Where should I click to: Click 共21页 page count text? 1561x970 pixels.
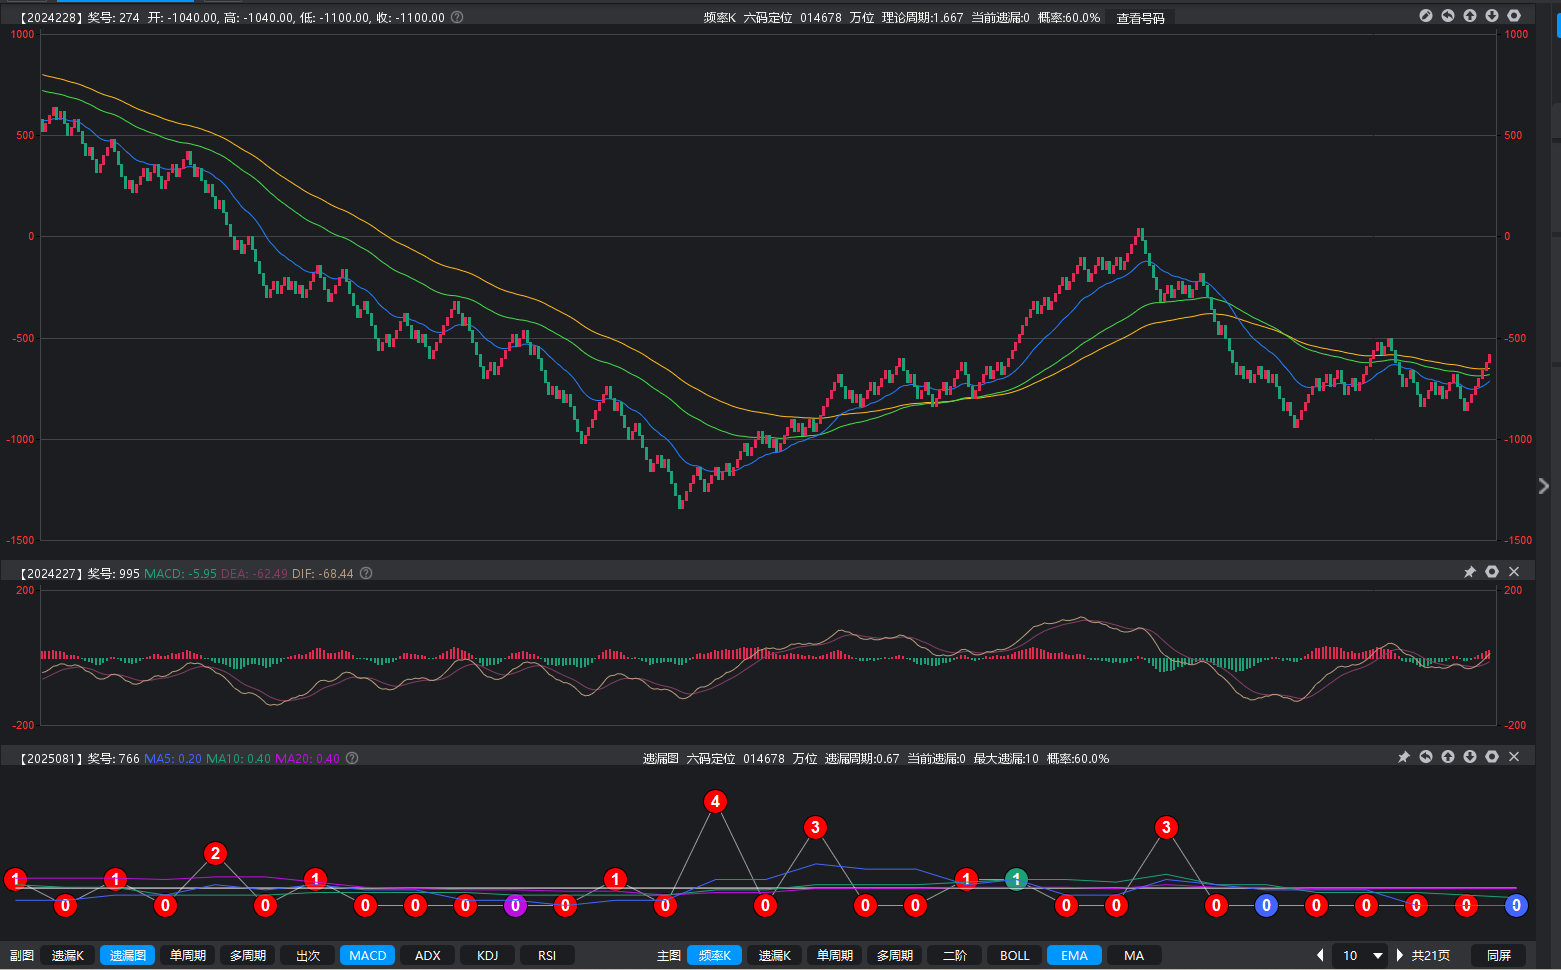pos(1431,955)
